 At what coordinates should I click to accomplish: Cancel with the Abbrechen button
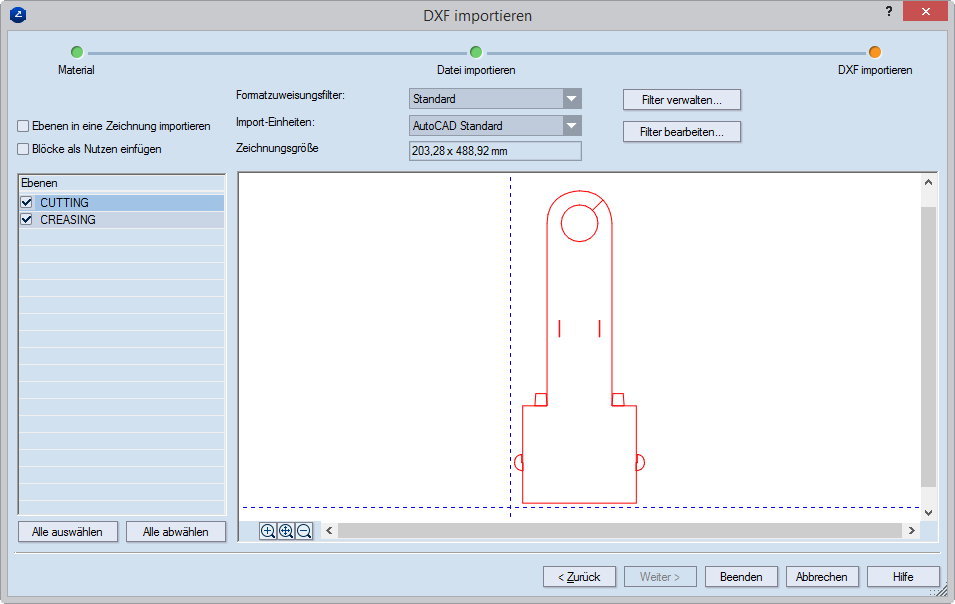point(822,577)
